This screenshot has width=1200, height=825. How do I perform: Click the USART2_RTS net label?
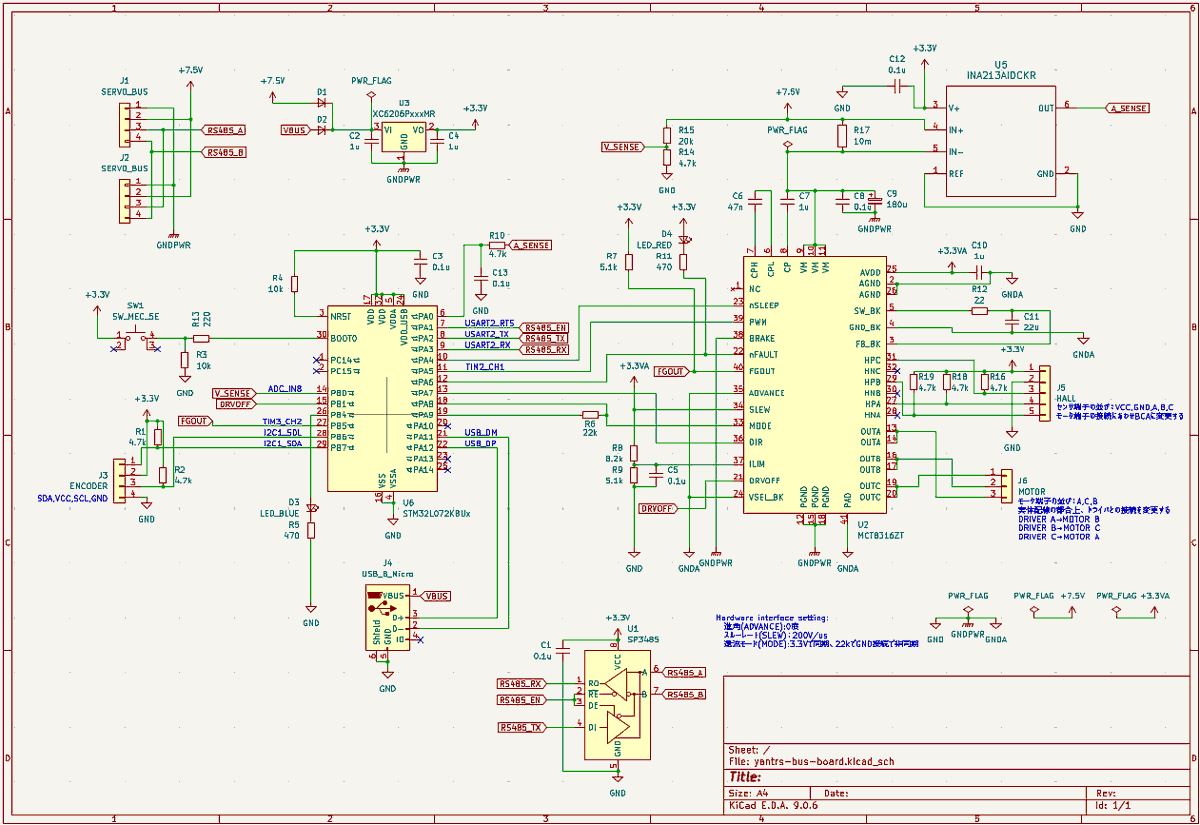(489, 323)
